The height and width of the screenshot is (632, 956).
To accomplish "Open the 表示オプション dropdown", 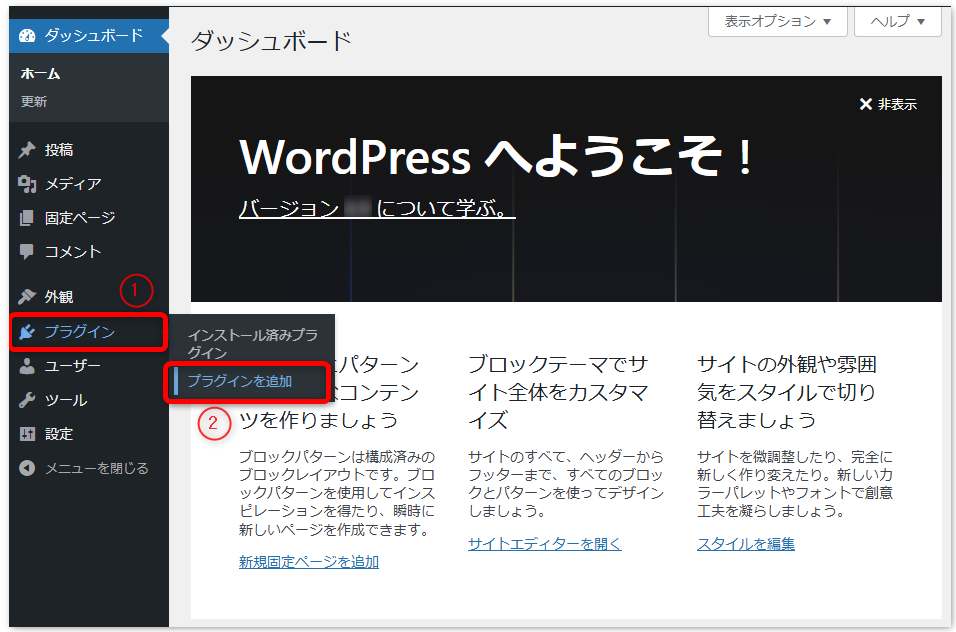I will [x=777, y=21].
